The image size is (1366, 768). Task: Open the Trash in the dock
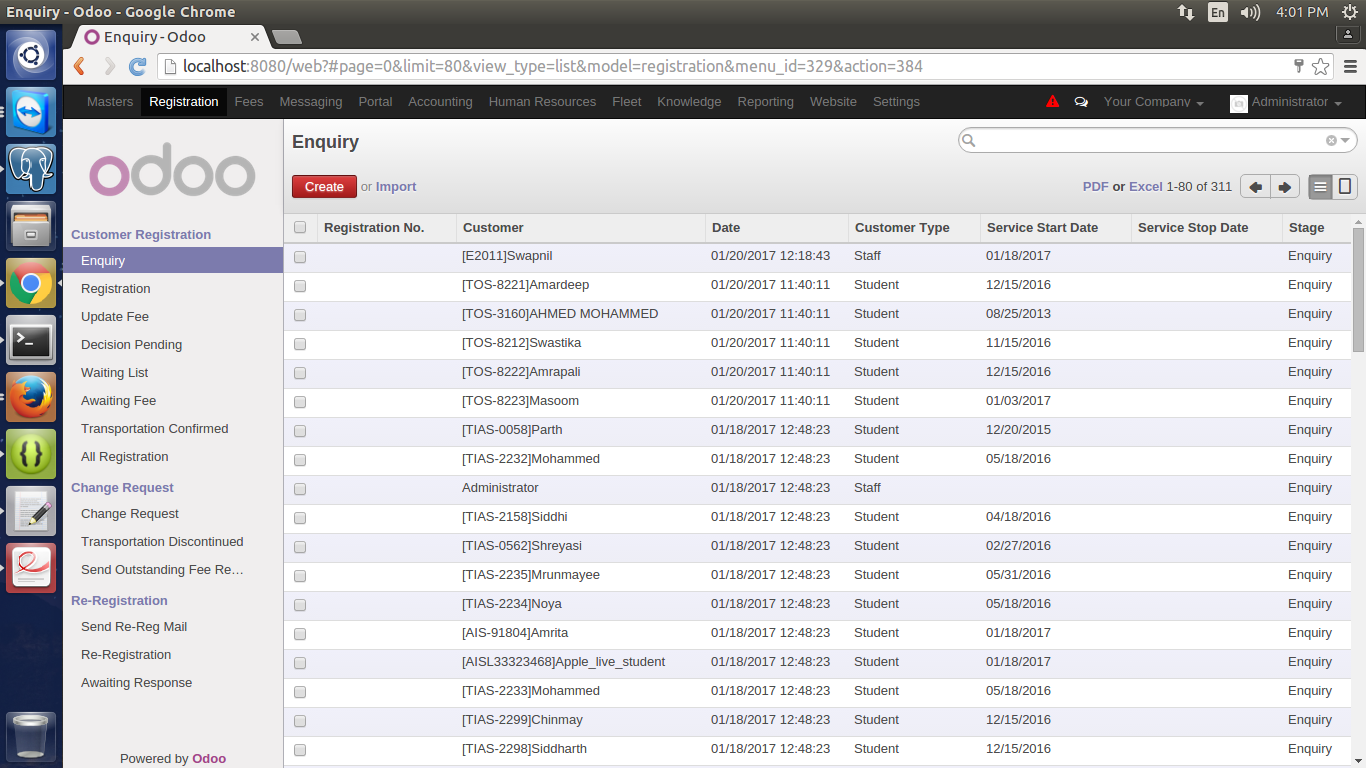point(31,737)
